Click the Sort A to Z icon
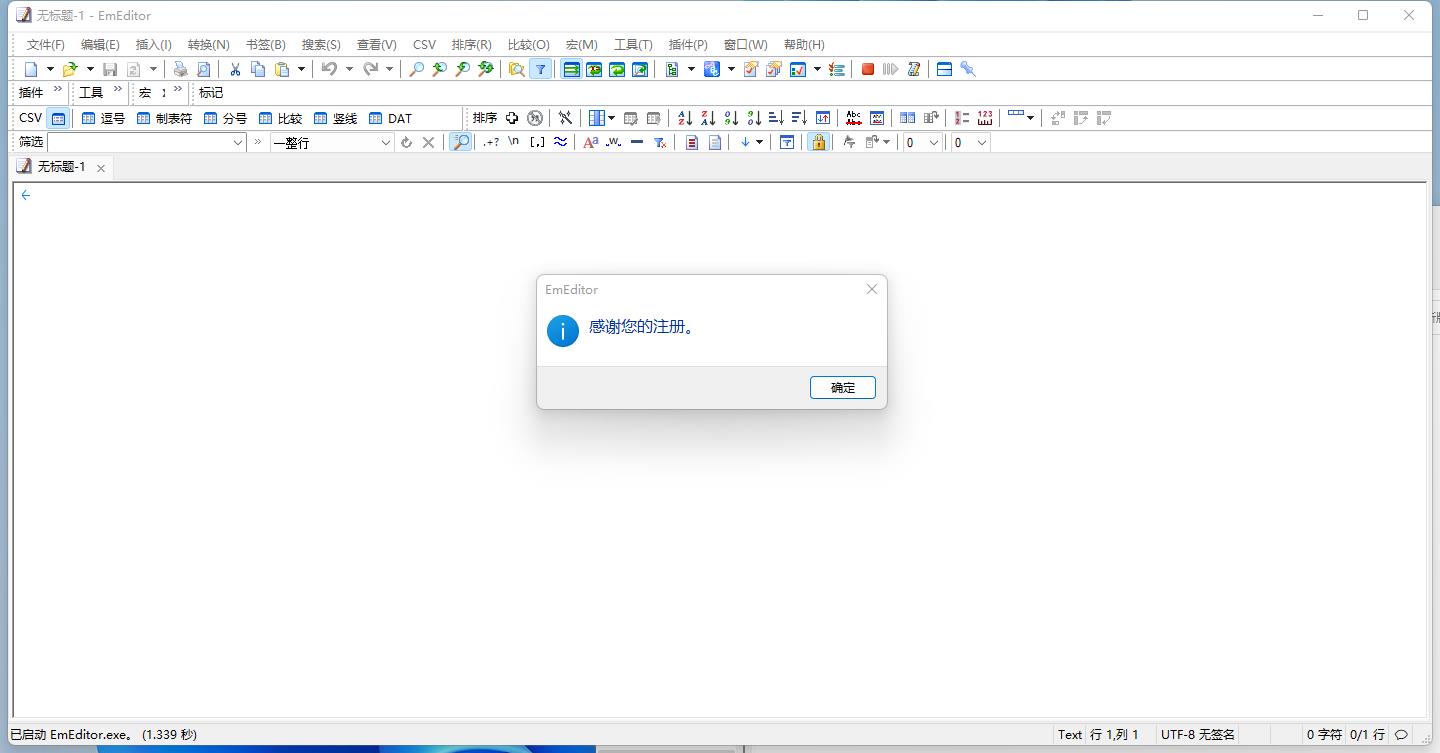Viewport: 1440px width, 753px height. pyautogui.click(x=685, y=118)
